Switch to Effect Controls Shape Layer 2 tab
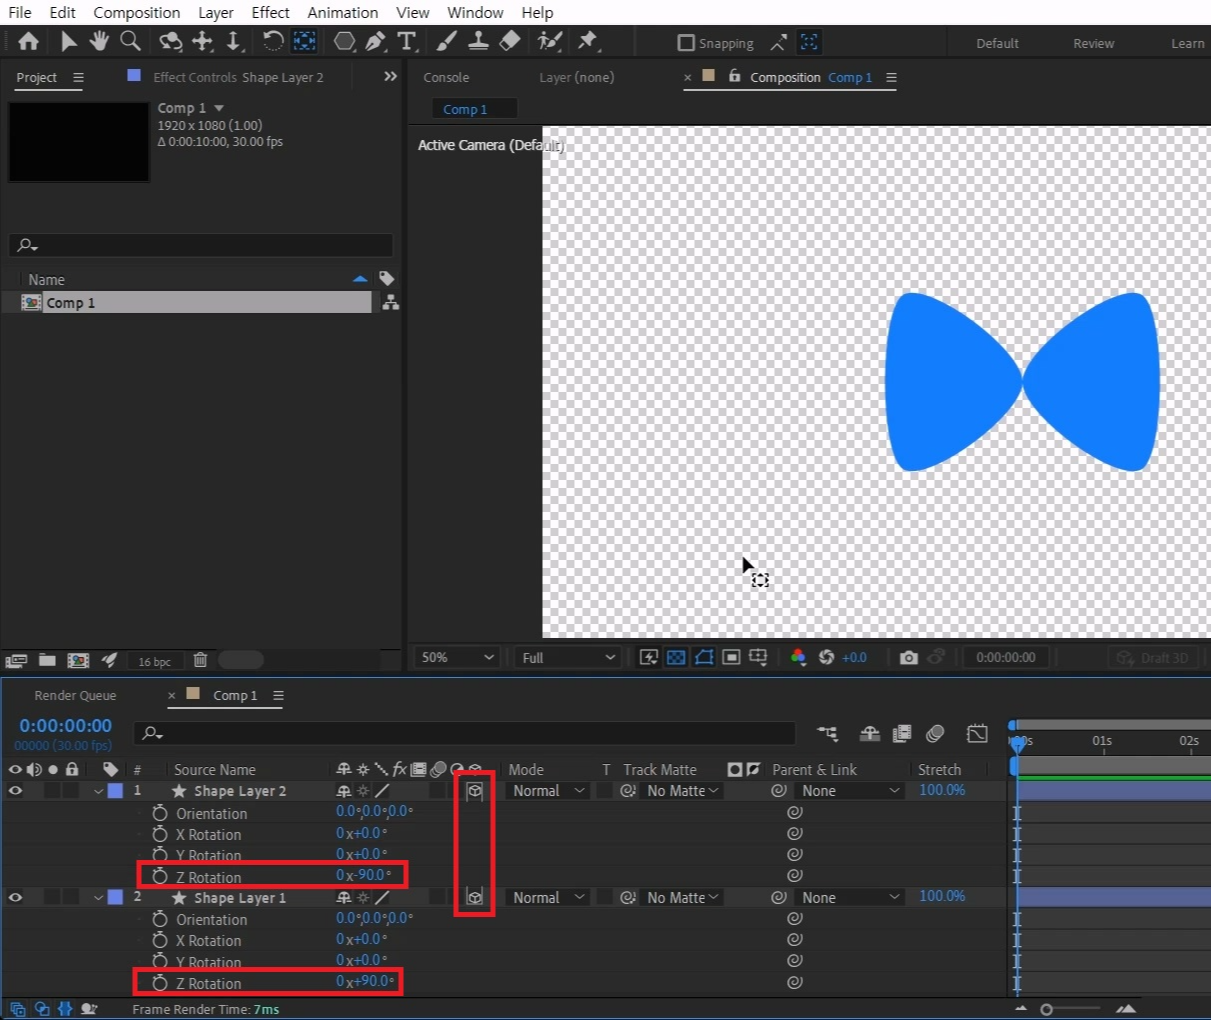Viewport: 1211px width, 1020px height. [x=238, y=77]
